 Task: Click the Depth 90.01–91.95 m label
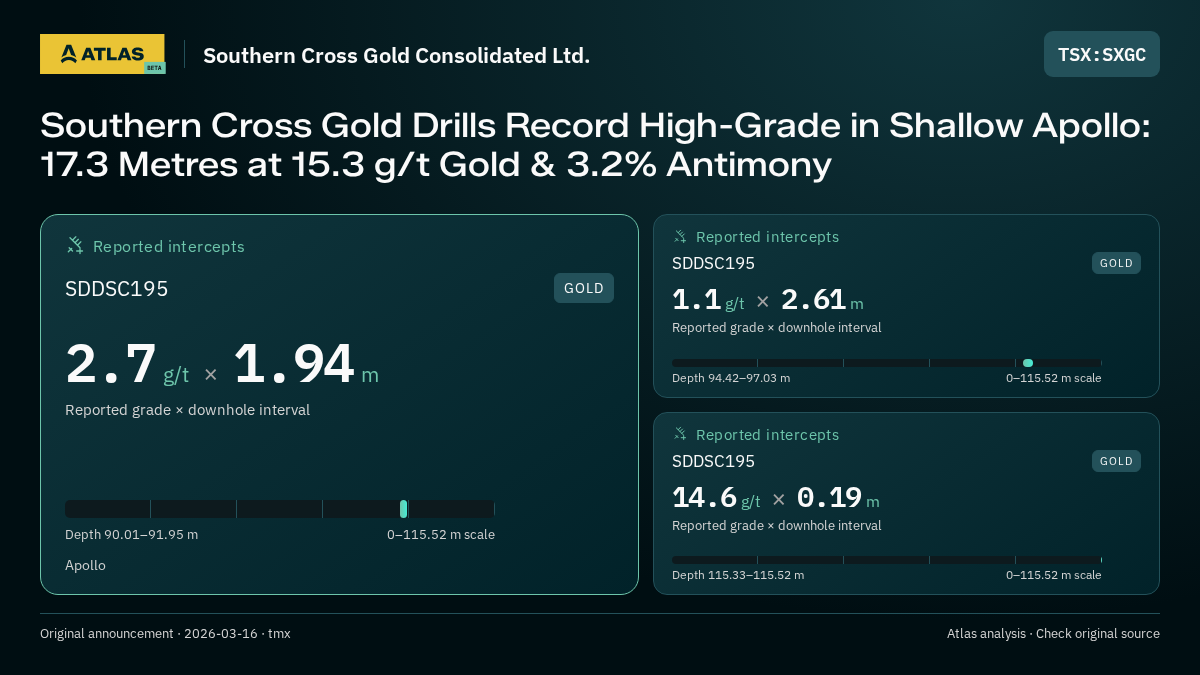pos(131,534)
